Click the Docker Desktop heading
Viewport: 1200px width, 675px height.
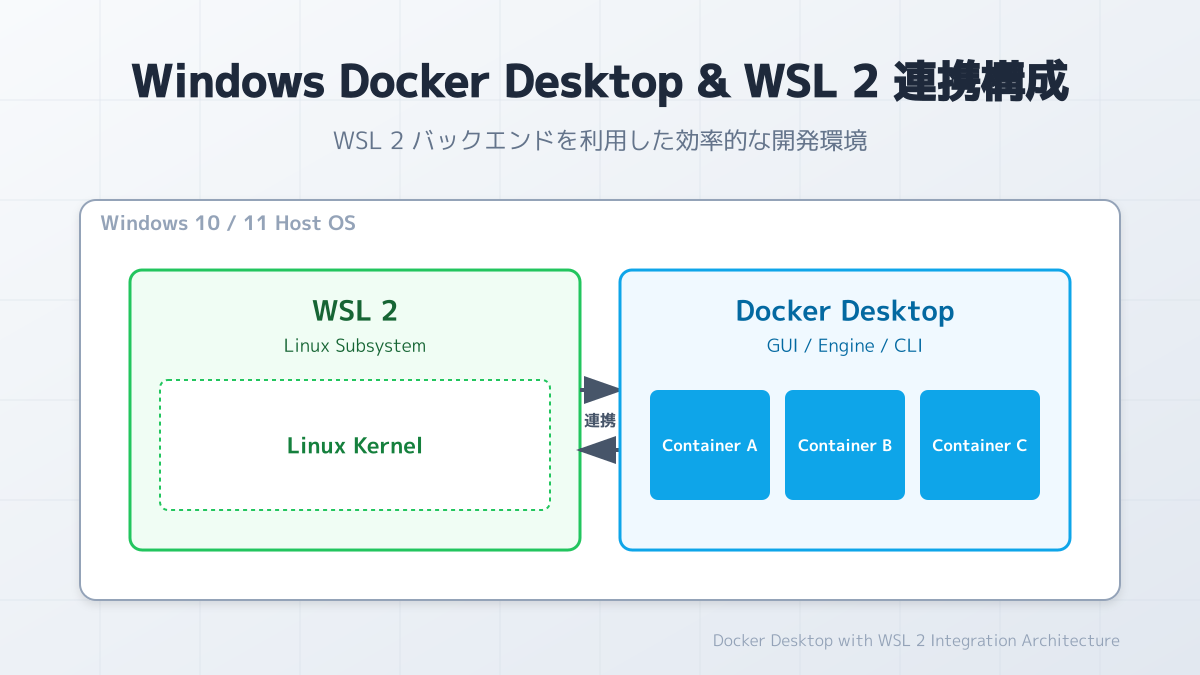click(x=845, y=311)
